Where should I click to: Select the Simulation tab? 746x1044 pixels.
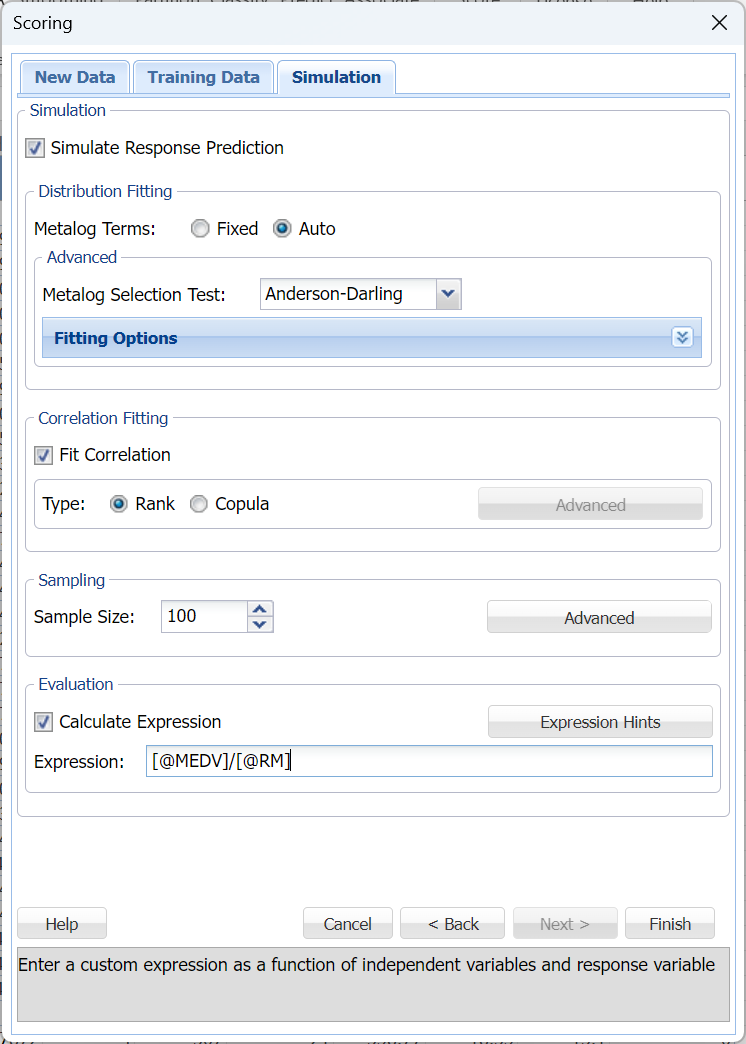tap(336, 77)
